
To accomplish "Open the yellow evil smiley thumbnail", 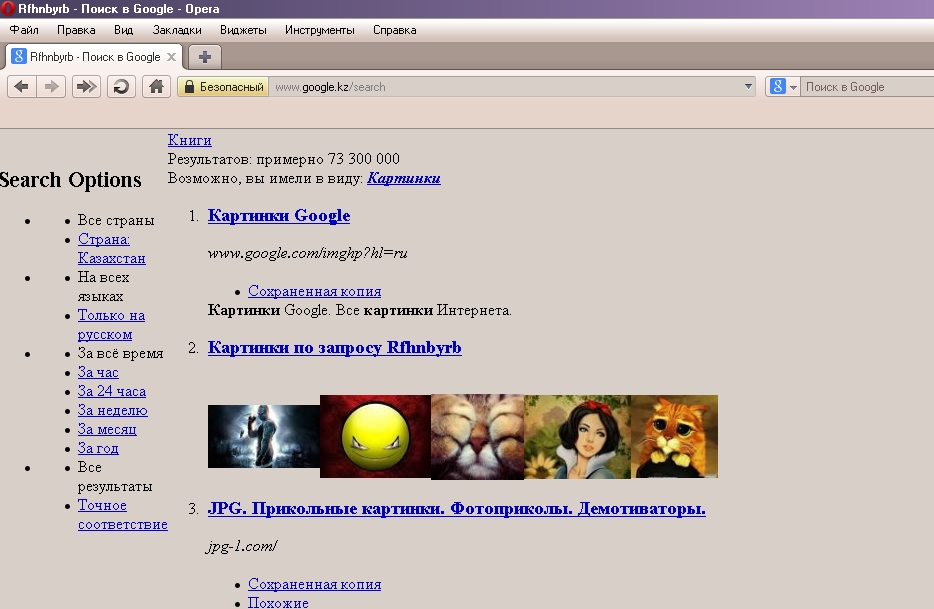I will [x=375, y=436].
